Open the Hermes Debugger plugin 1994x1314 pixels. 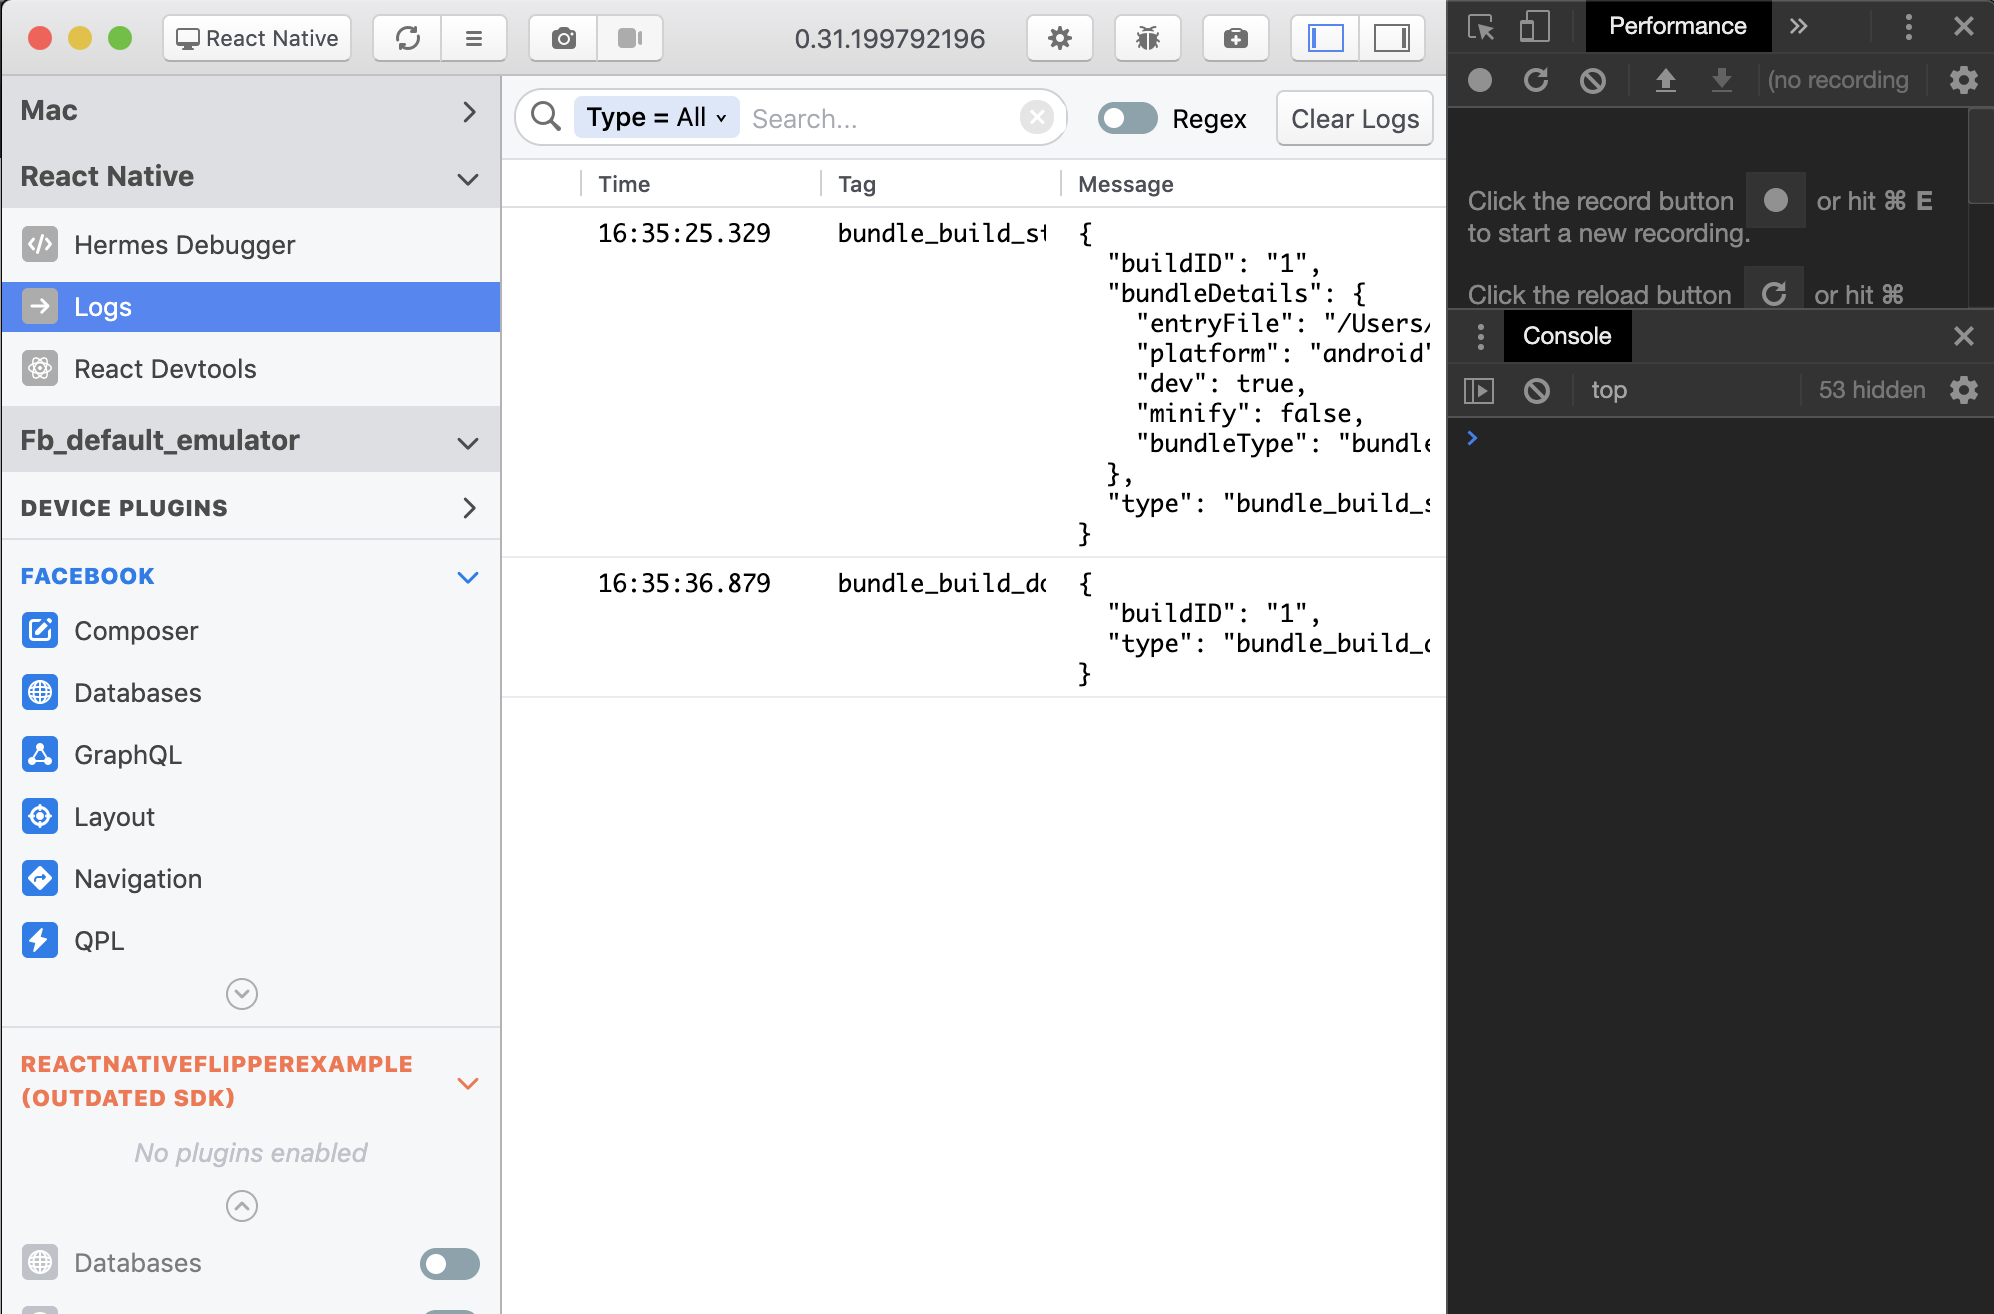[184, 245]
